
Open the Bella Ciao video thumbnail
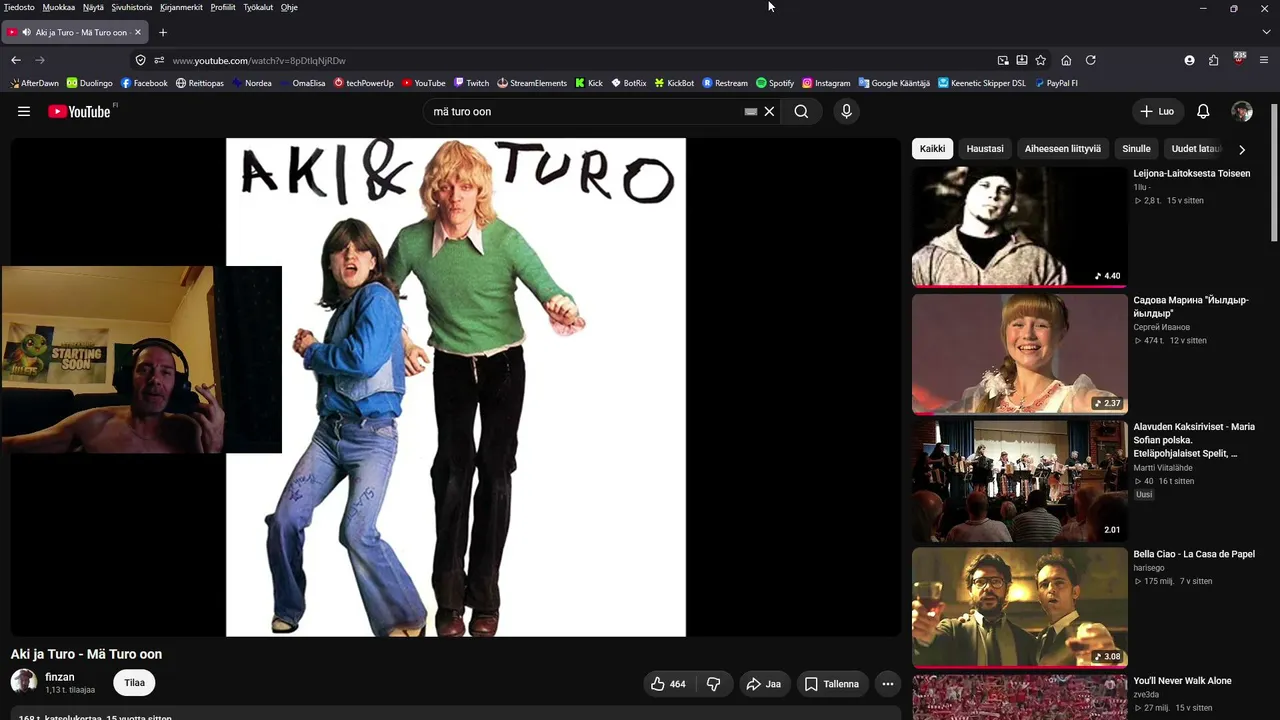(x=1019, y=607)
